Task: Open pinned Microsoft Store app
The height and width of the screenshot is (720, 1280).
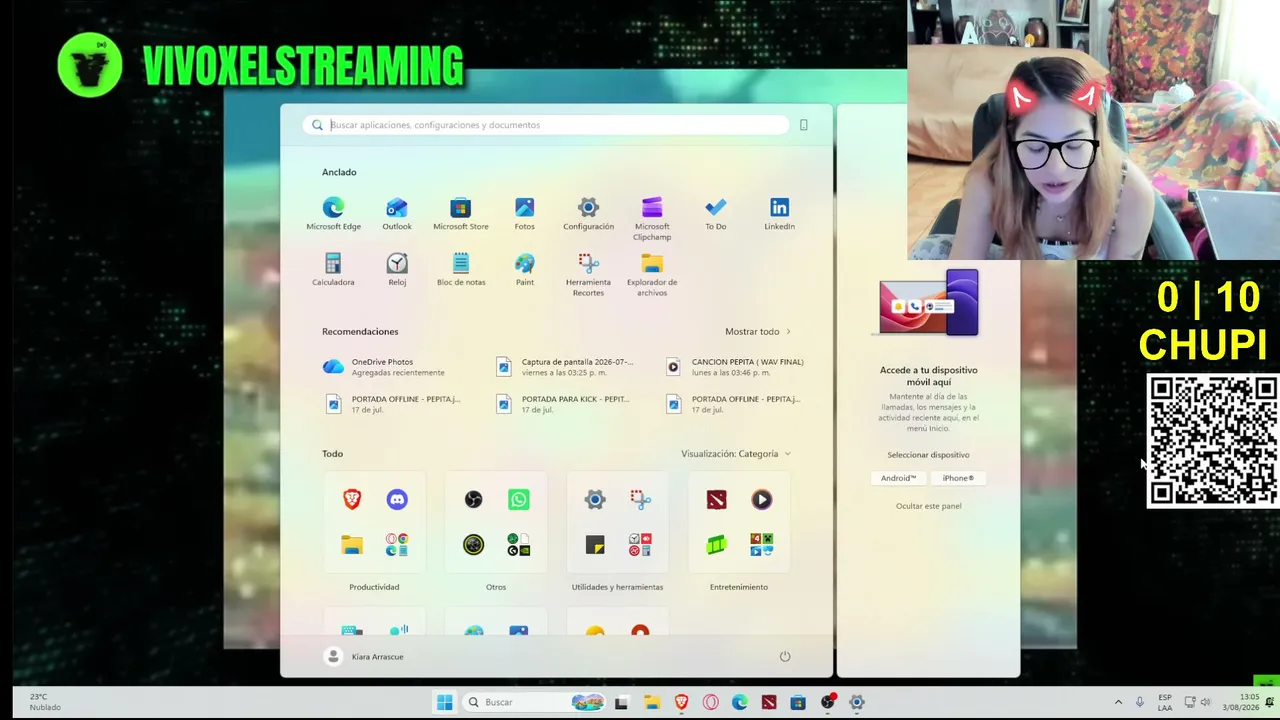Action: [x=461, y=213]
